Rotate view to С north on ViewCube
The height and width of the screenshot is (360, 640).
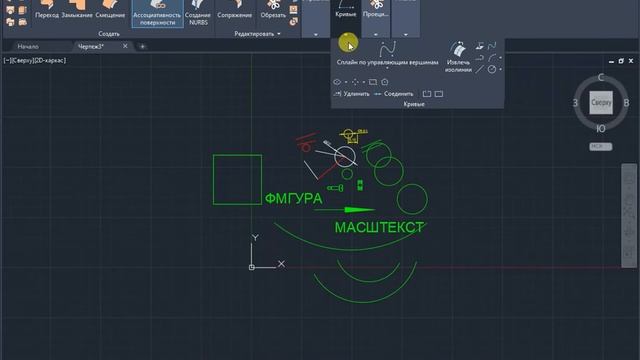601,78
